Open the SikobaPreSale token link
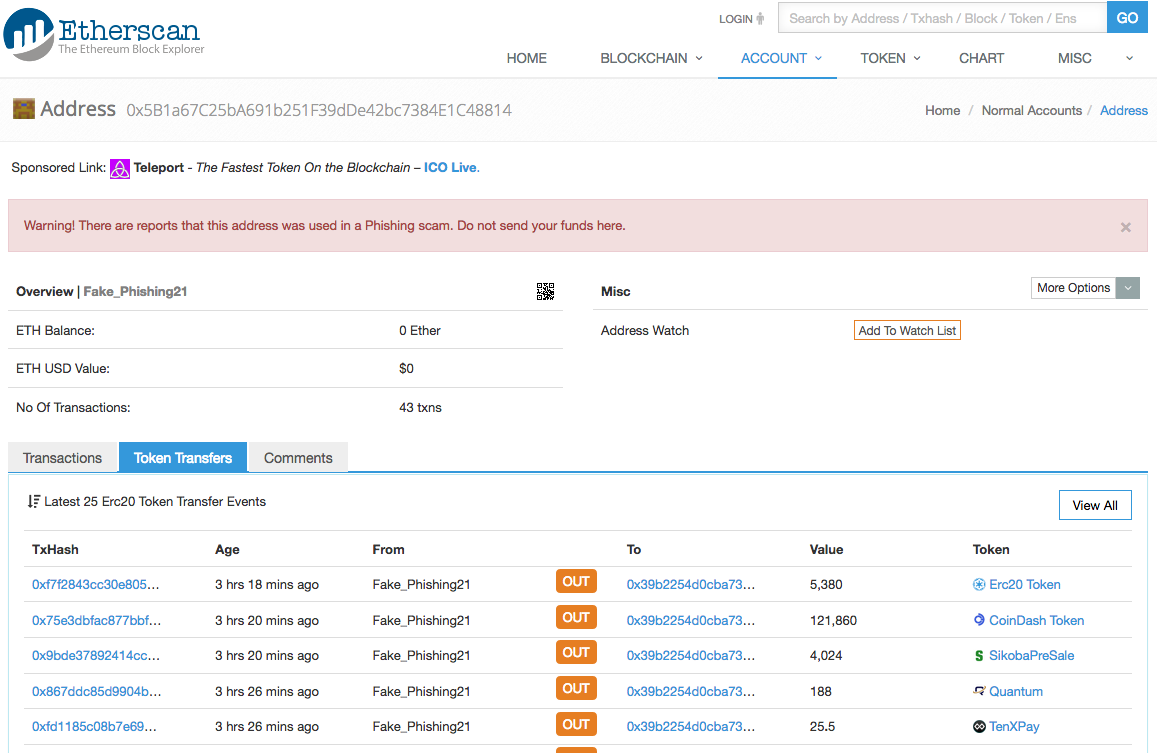The height and width of the screenshot is (753, 1157). click(x=1031, y=656)
